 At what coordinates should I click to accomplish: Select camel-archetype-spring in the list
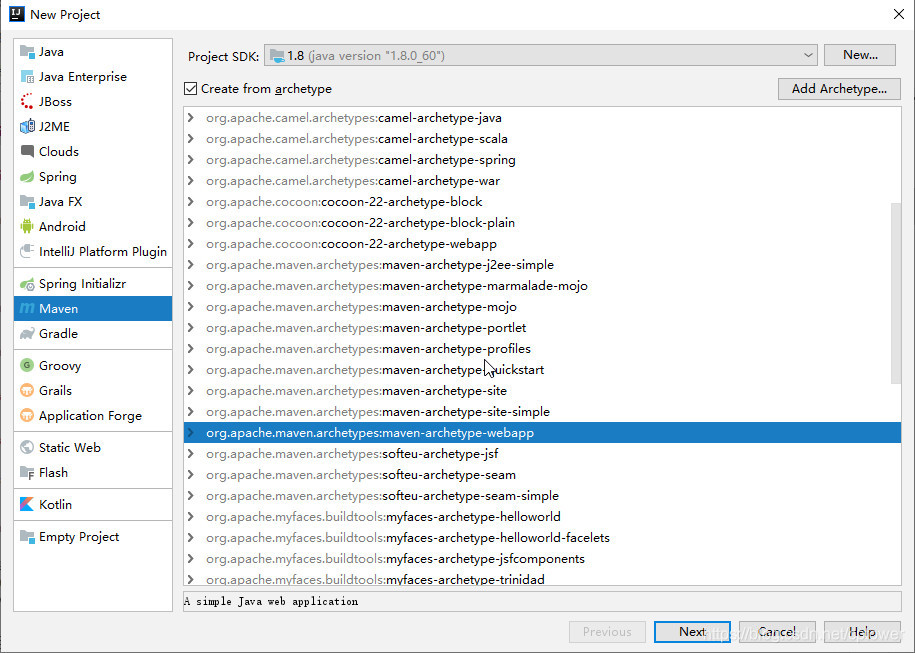(542, 160)
